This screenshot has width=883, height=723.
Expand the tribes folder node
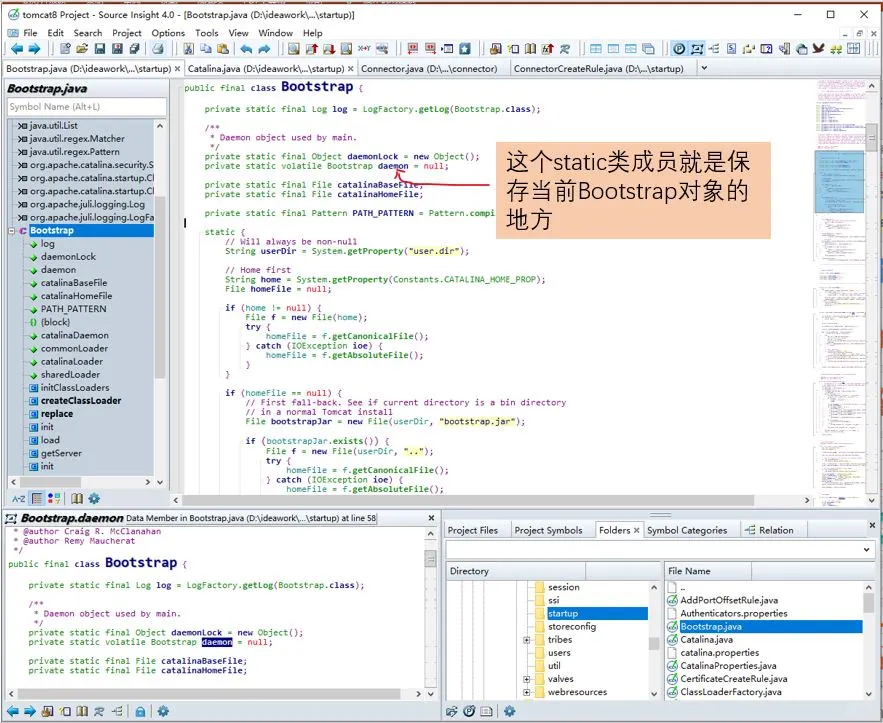coord(527,640)
